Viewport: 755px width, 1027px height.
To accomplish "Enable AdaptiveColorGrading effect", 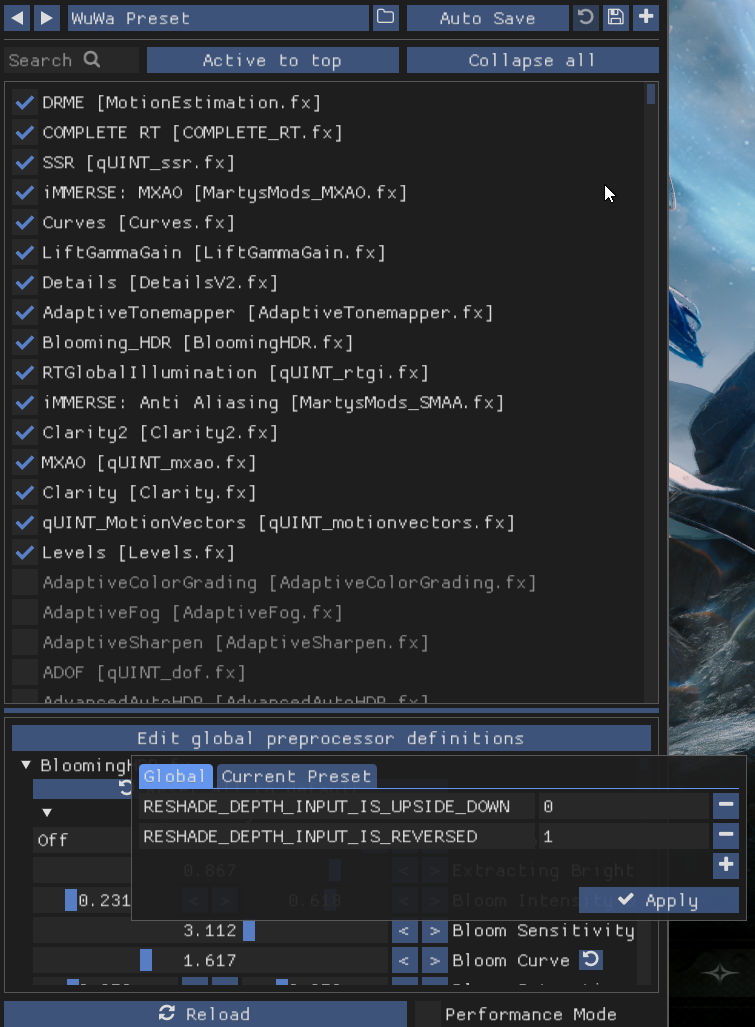I will tap(25, 582).
